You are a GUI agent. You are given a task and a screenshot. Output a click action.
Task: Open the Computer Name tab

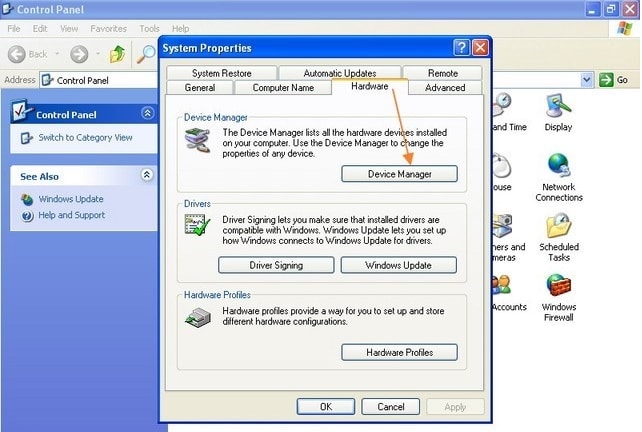283,88
